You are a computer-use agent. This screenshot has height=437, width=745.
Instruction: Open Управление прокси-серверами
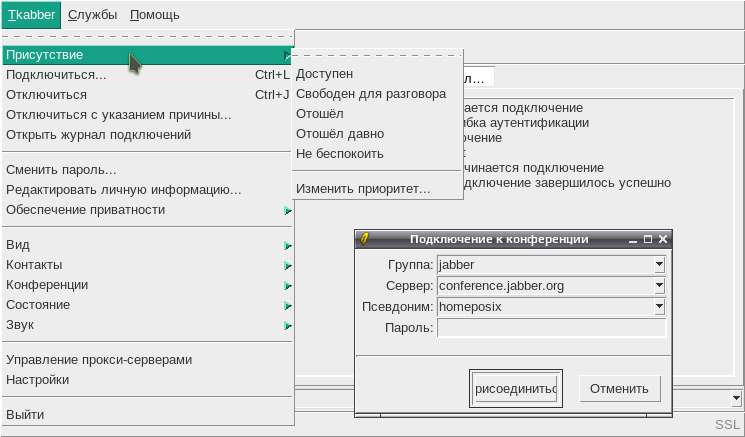coord(148,360)
